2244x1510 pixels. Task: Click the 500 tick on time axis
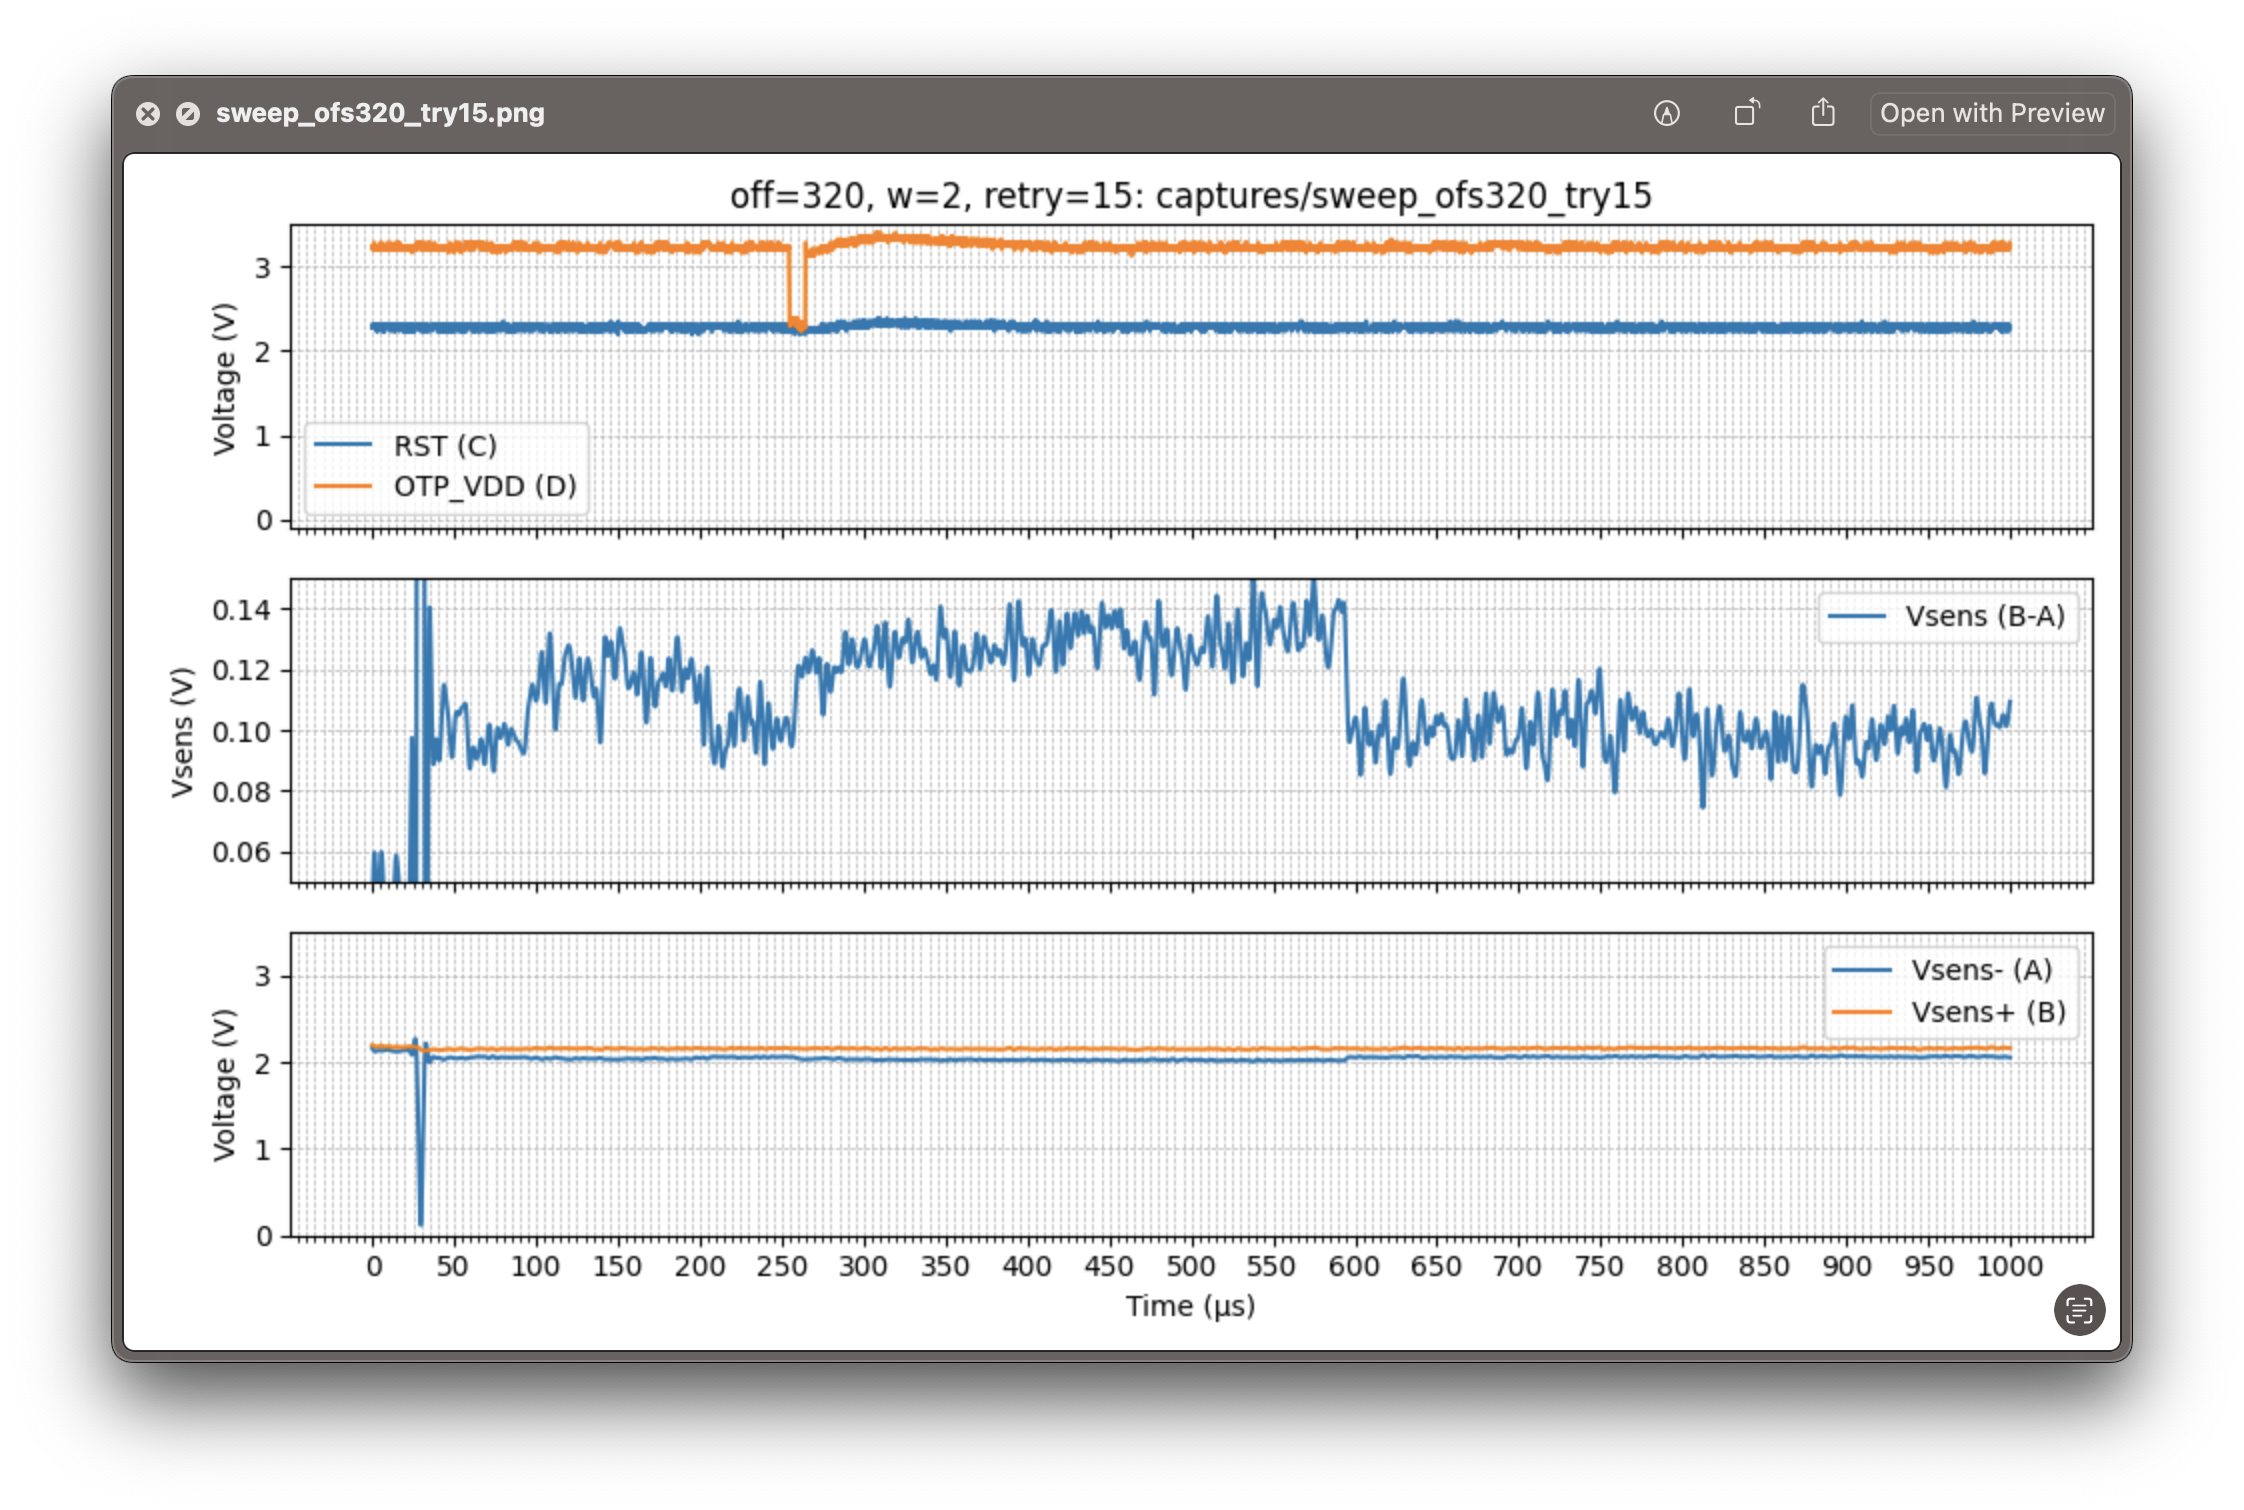(x=1190, y=1267)
